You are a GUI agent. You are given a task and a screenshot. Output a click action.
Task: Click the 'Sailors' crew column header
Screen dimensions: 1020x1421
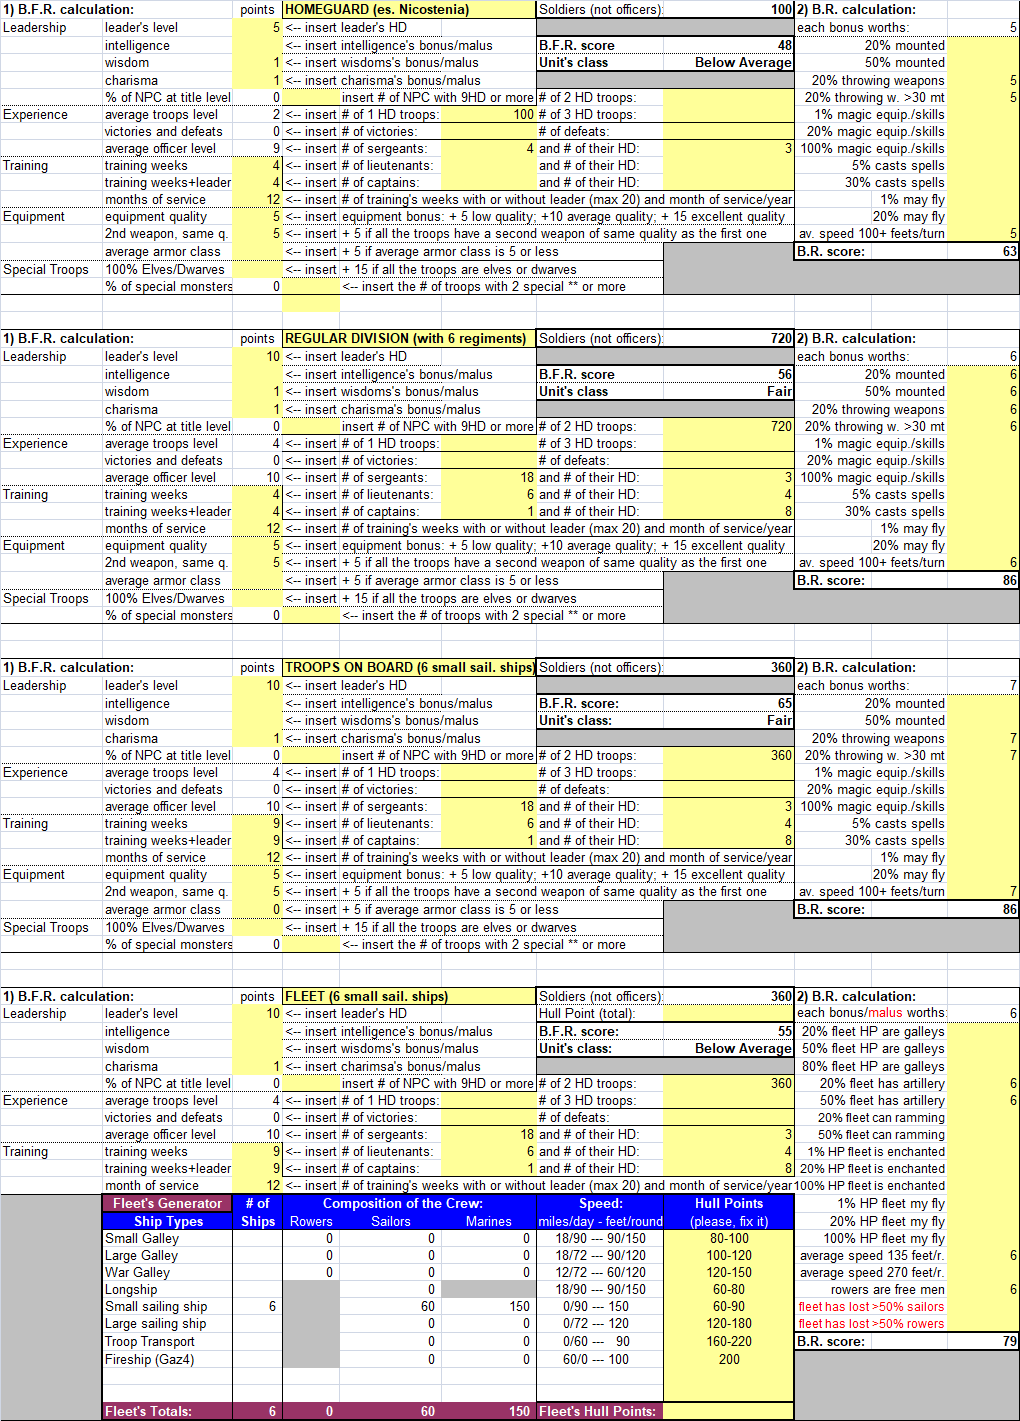(391, 1222)
